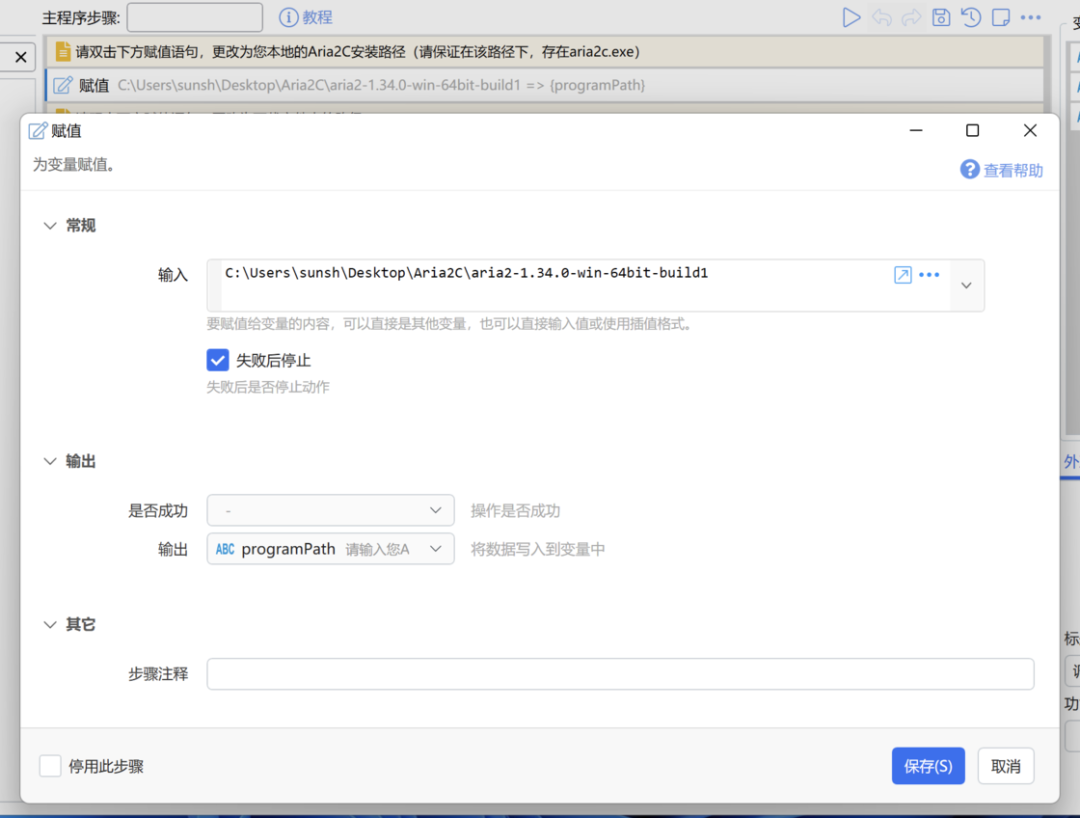This screenshot has width=1080, height=818.
Task: Click the 取消 button
Action: [1006, 766]
